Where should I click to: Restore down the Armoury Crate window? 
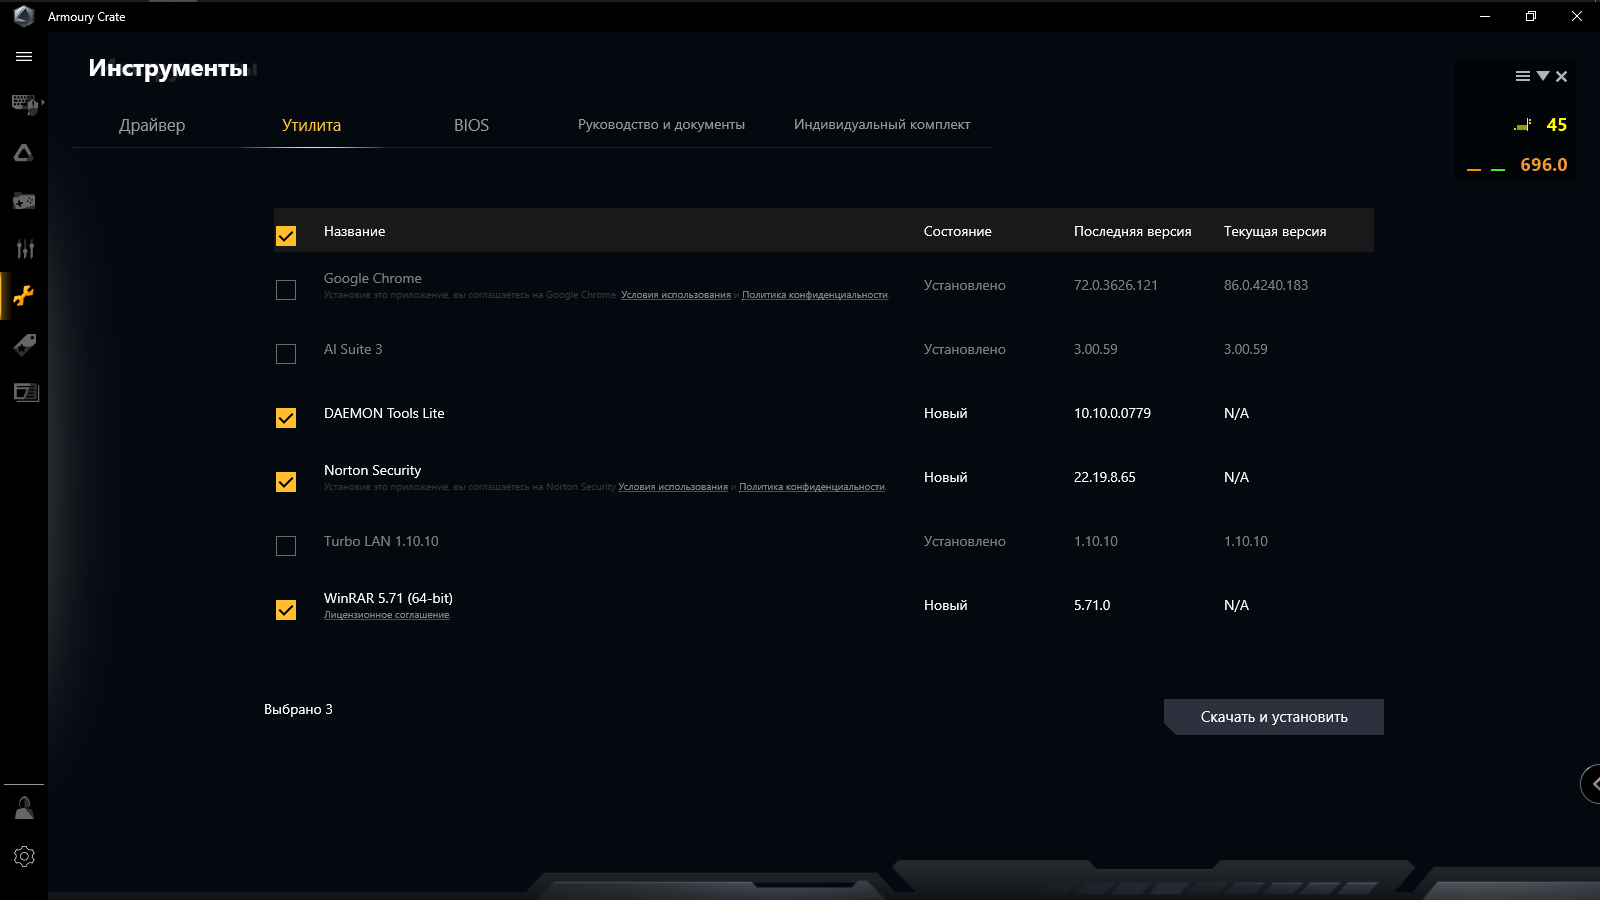pyautogui.click(x=1531, y=16)
